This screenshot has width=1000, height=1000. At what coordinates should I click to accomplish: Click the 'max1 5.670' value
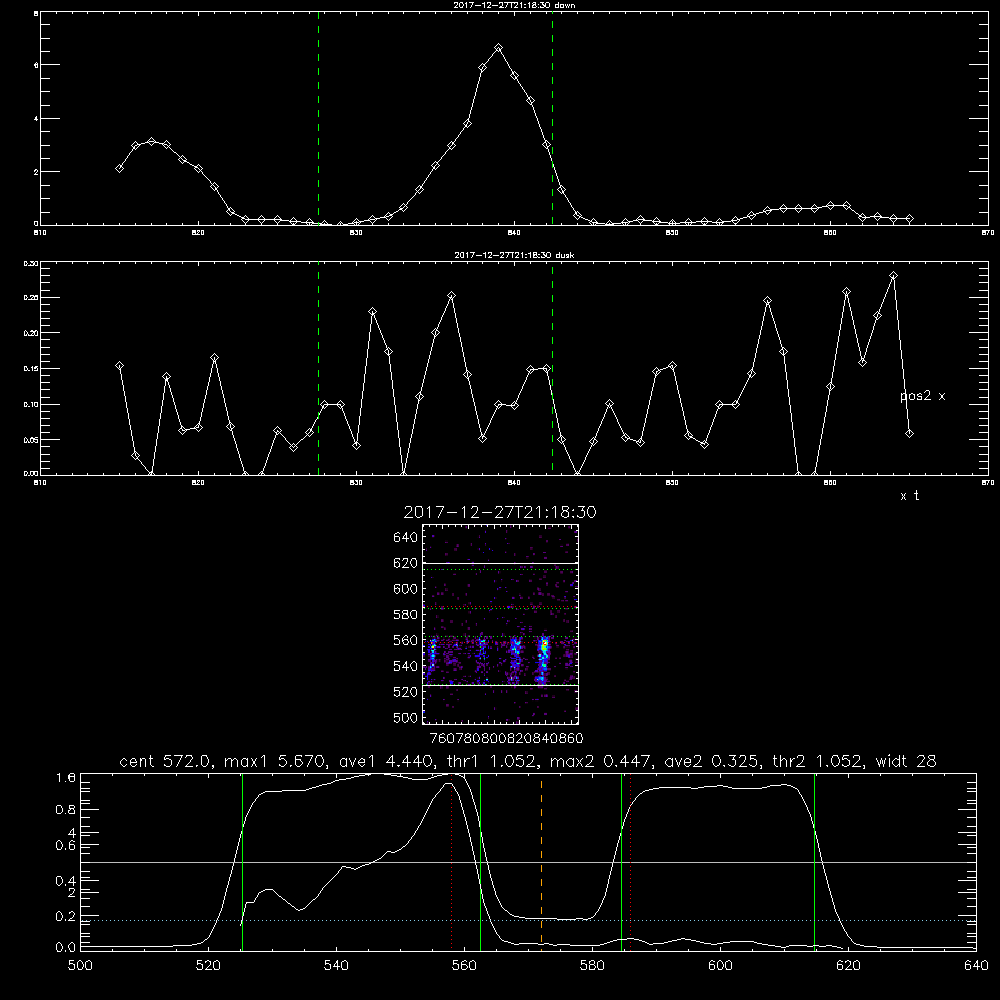point(275,761)
